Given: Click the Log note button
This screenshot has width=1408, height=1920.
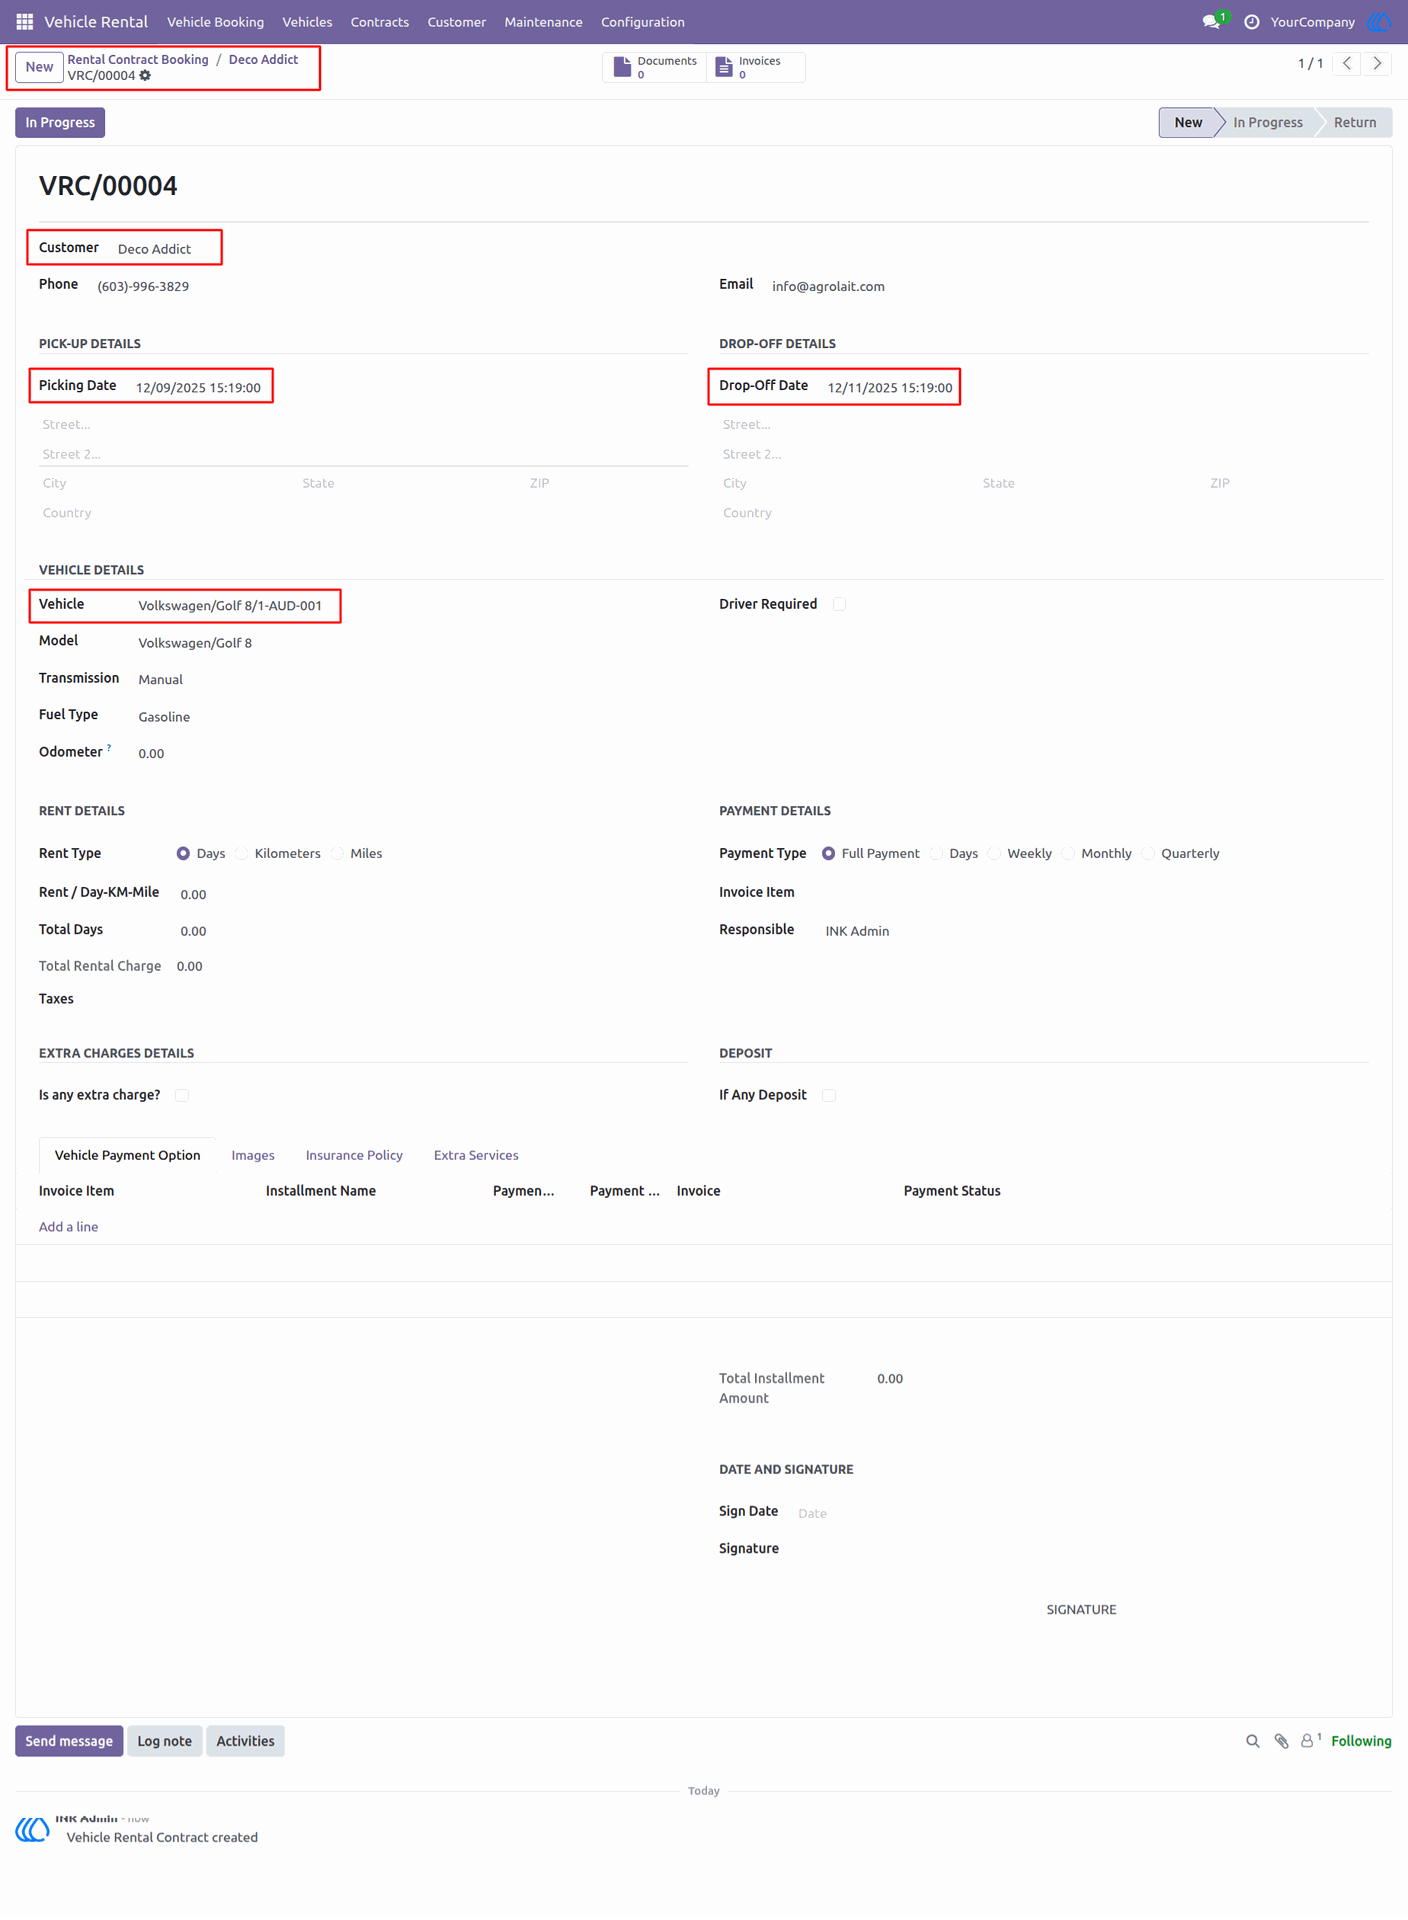Looking at the screenshot, I should click(x=164, y=1741).
